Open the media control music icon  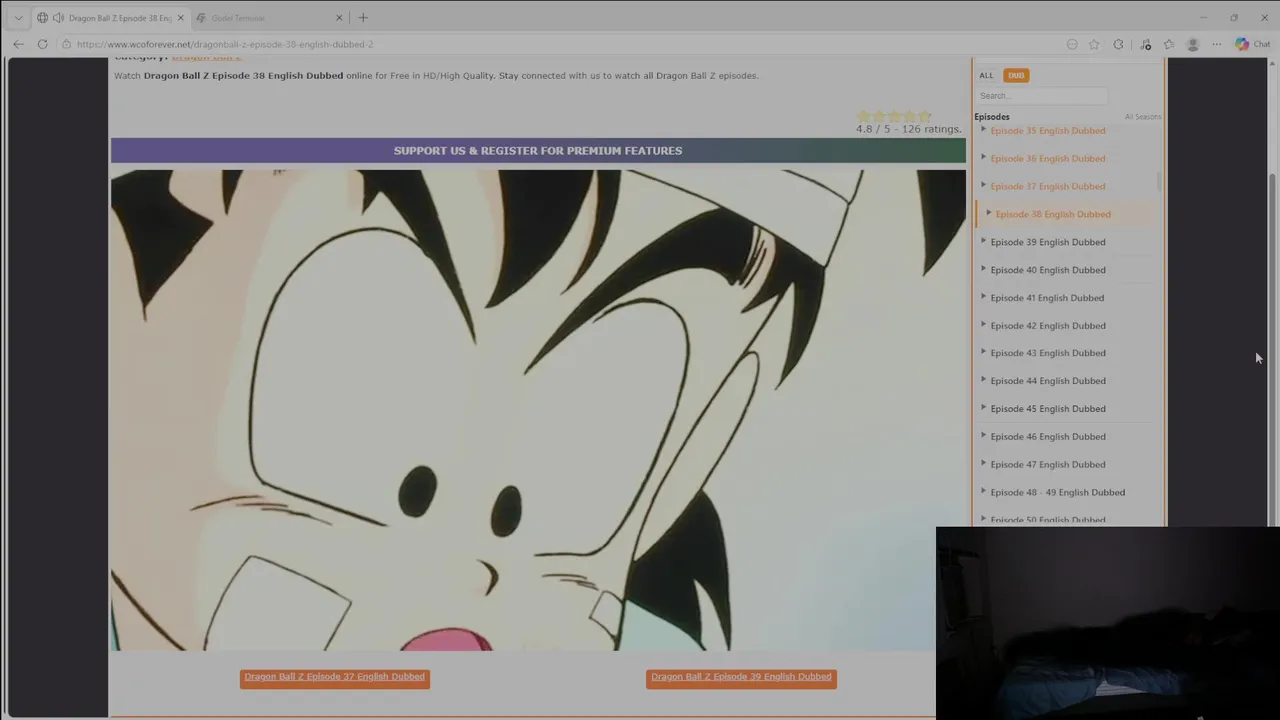[1145, 44]
